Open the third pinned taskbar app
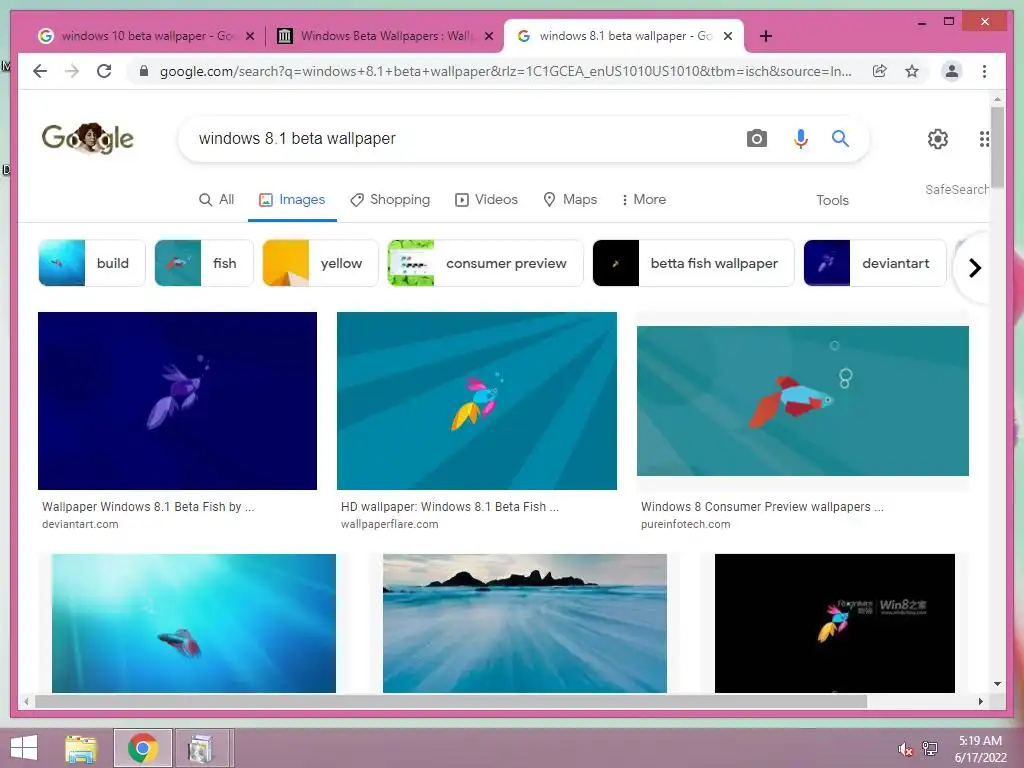 click(x=200, y=748)
